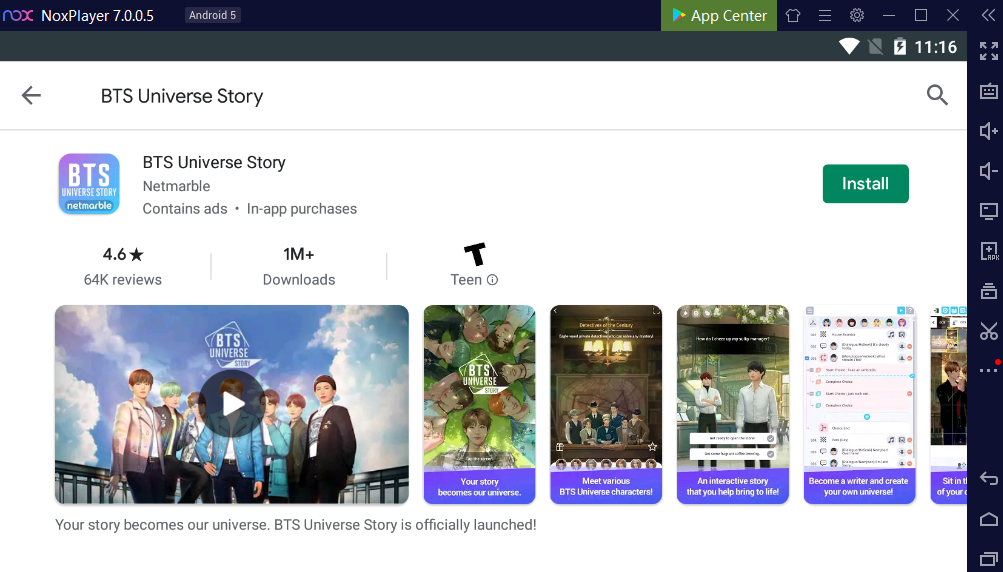The height and width of the screenshot is (572, 1003).
Task: Play the BTS Universe trailer video
Action: pos(232,404)
